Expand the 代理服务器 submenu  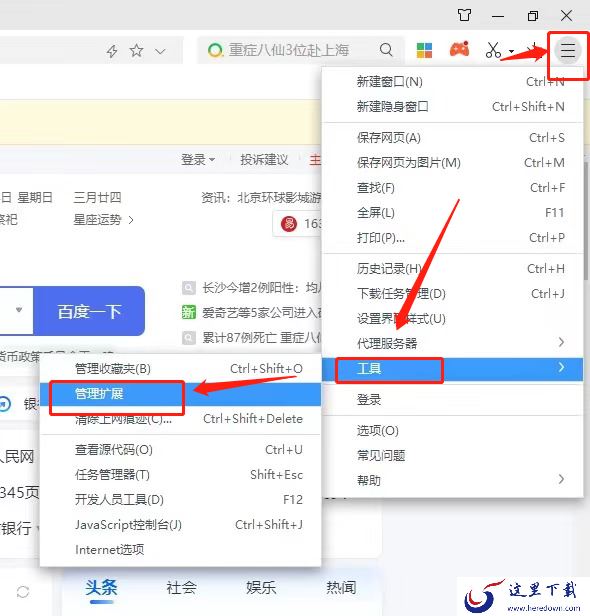453,343
